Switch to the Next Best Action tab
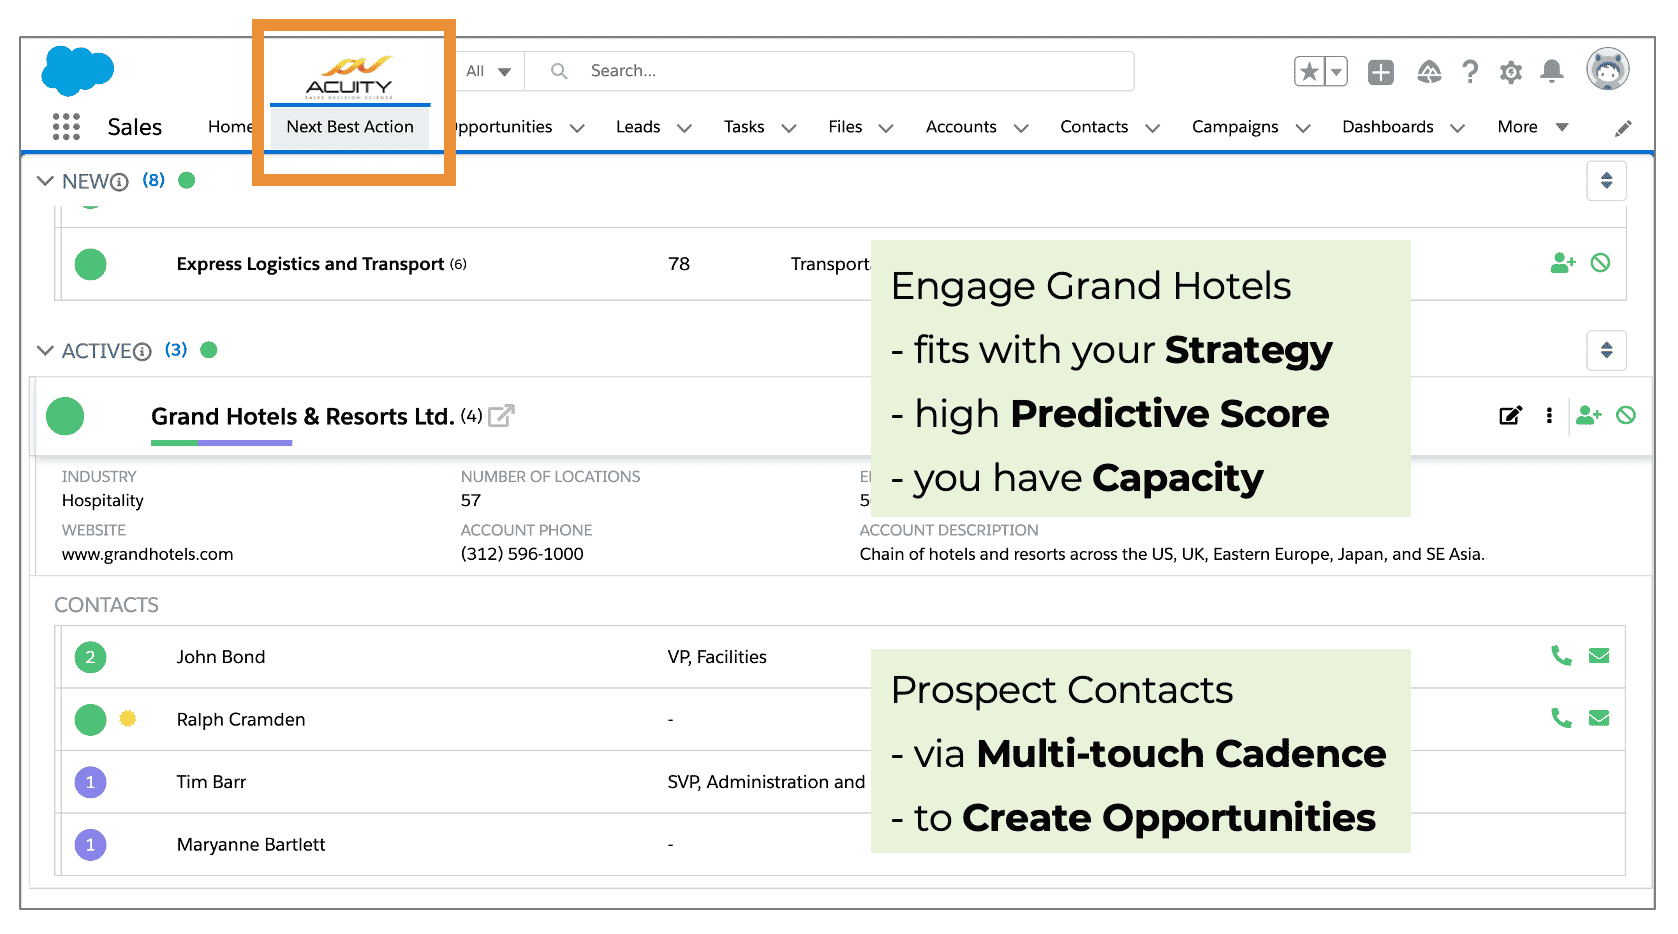 tap(350, 127)
